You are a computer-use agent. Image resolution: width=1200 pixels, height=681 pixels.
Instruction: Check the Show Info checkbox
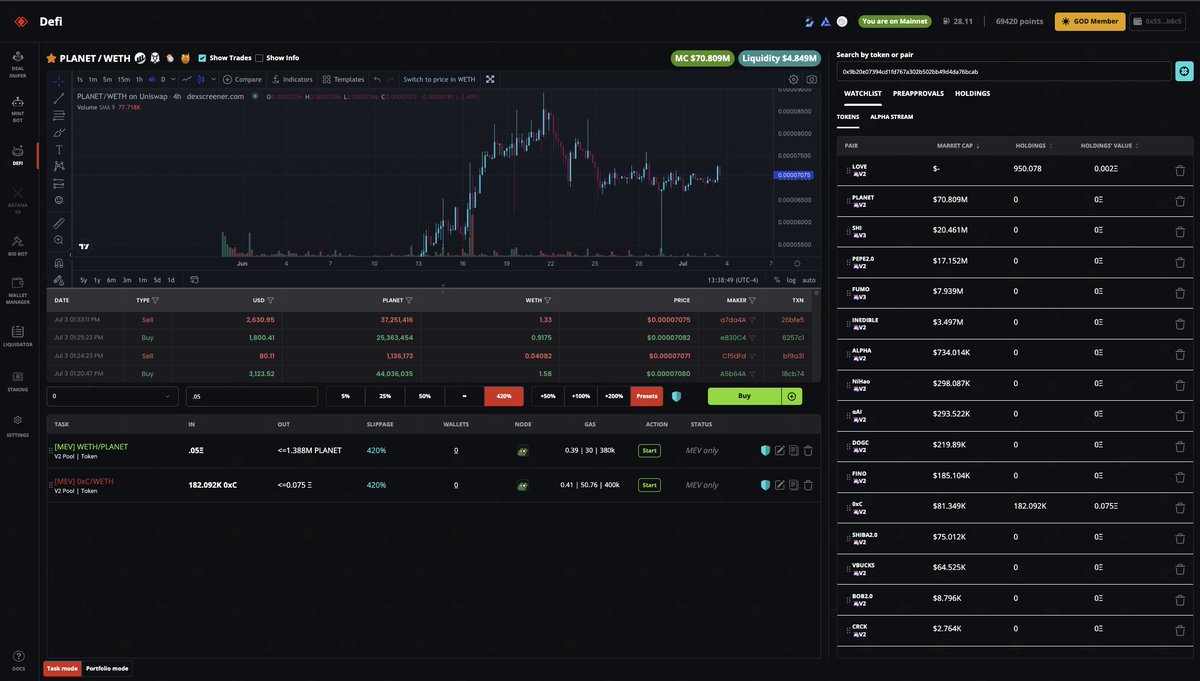(x=259, y=58)
